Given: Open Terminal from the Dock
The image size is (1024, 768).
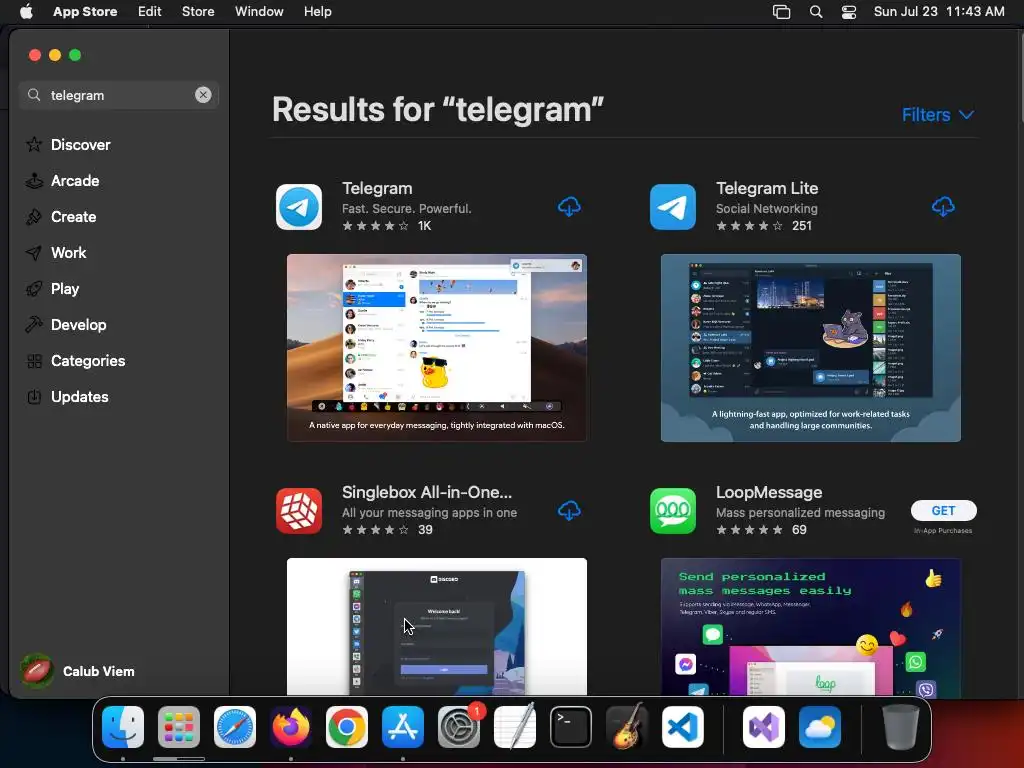Looking at the screenshot, I should pos(571,727).
